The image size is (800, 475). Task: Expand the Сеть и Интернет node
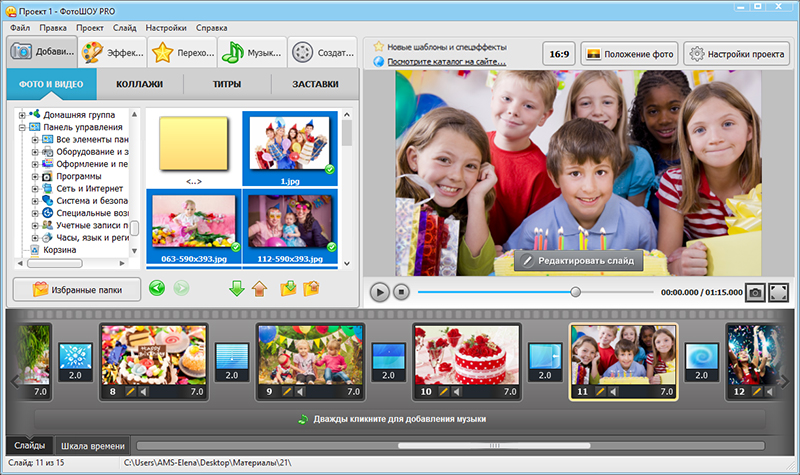[x=35, y=188]
